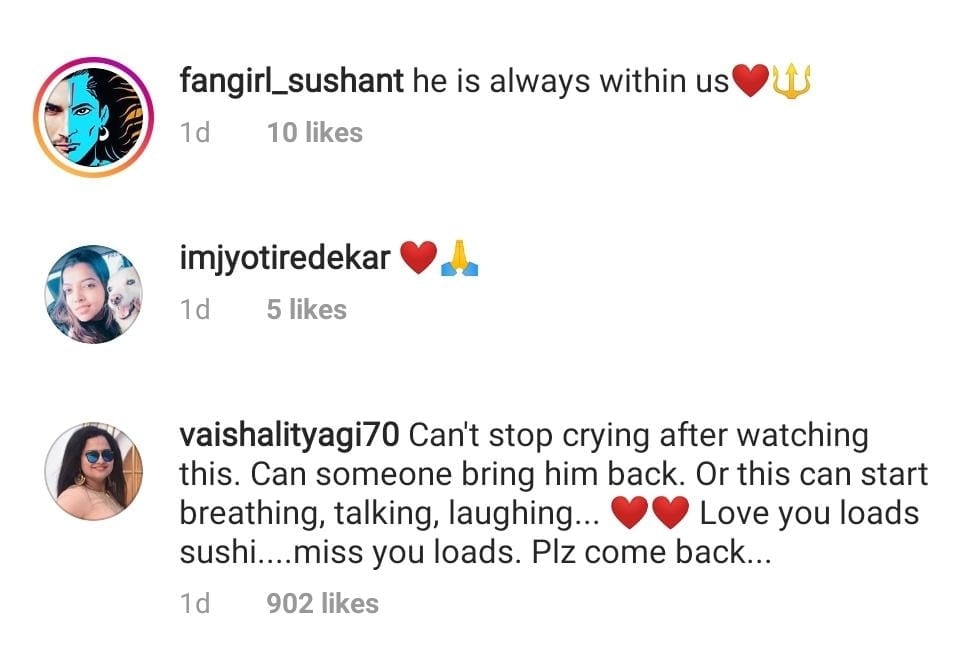
Task: Select the text "he is always within us"
Action: pos(571,82)
